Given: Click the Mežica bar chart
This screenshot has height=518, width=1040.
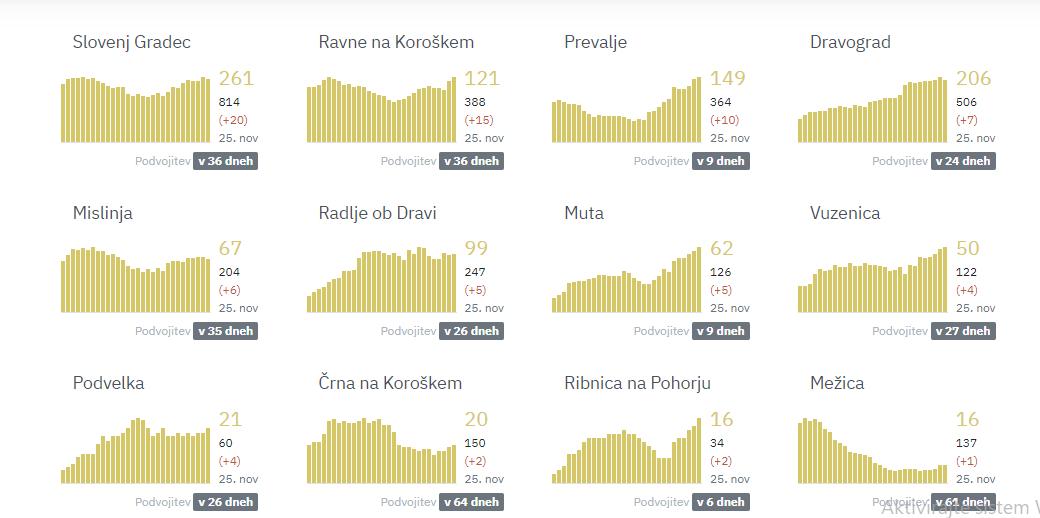Looking at the screenshot, I should click(x=872, y=452).
